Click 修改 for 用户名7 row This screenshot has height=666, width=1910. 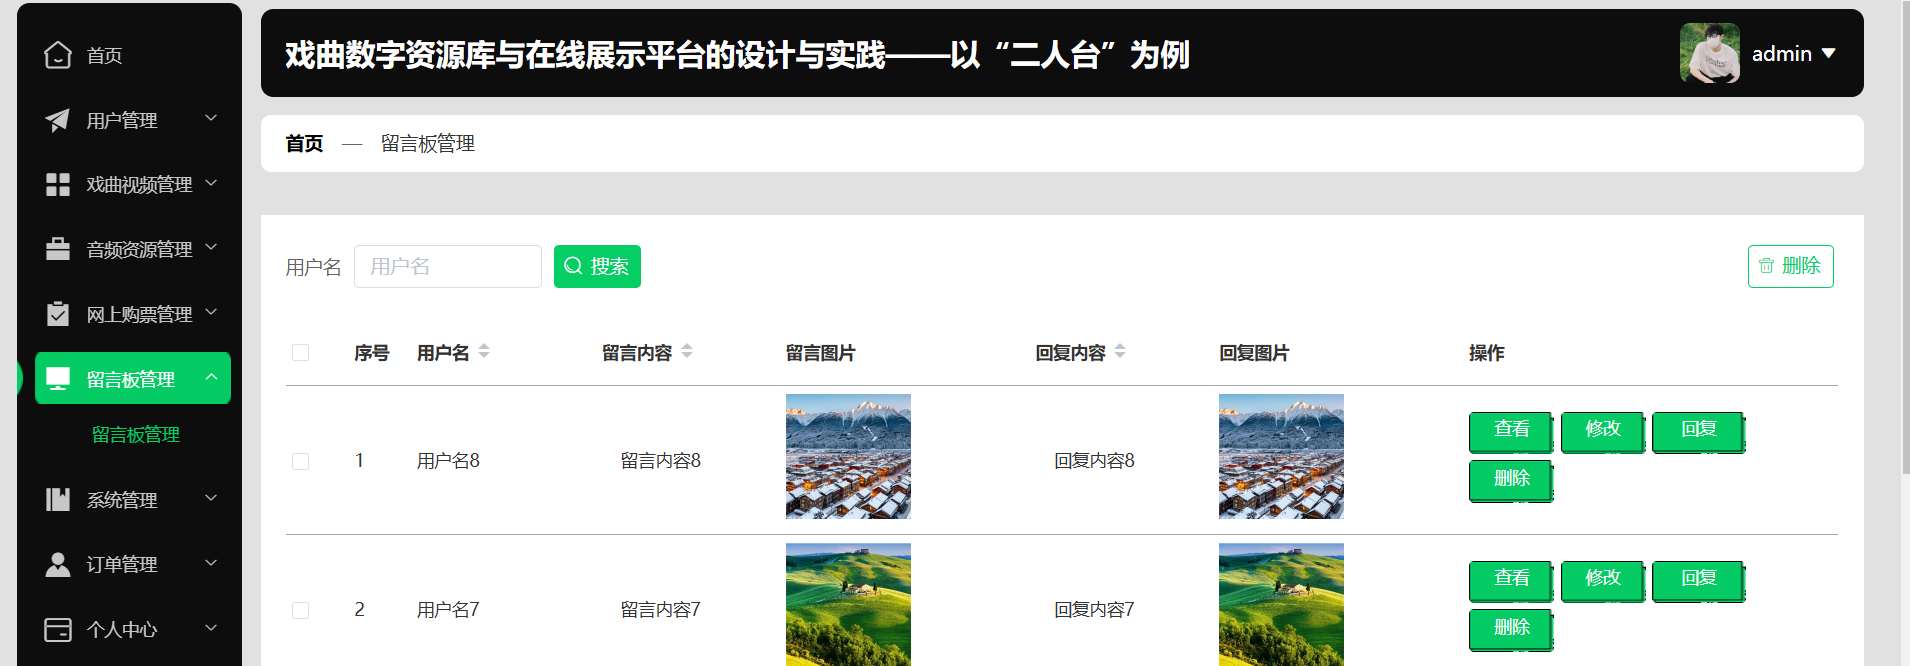click(x=1603, y=580)
